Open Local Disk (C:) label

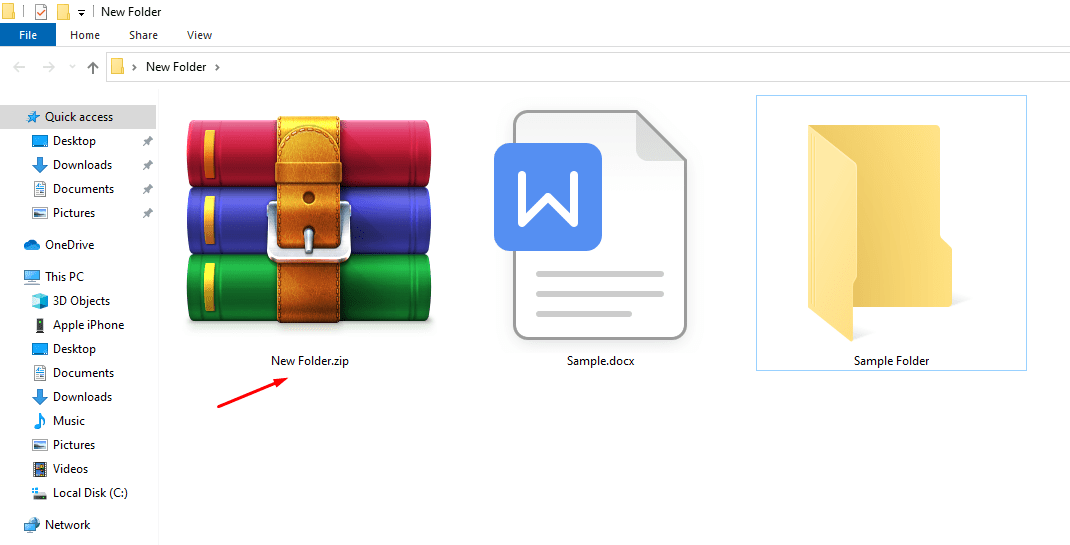tap(90, 493)
